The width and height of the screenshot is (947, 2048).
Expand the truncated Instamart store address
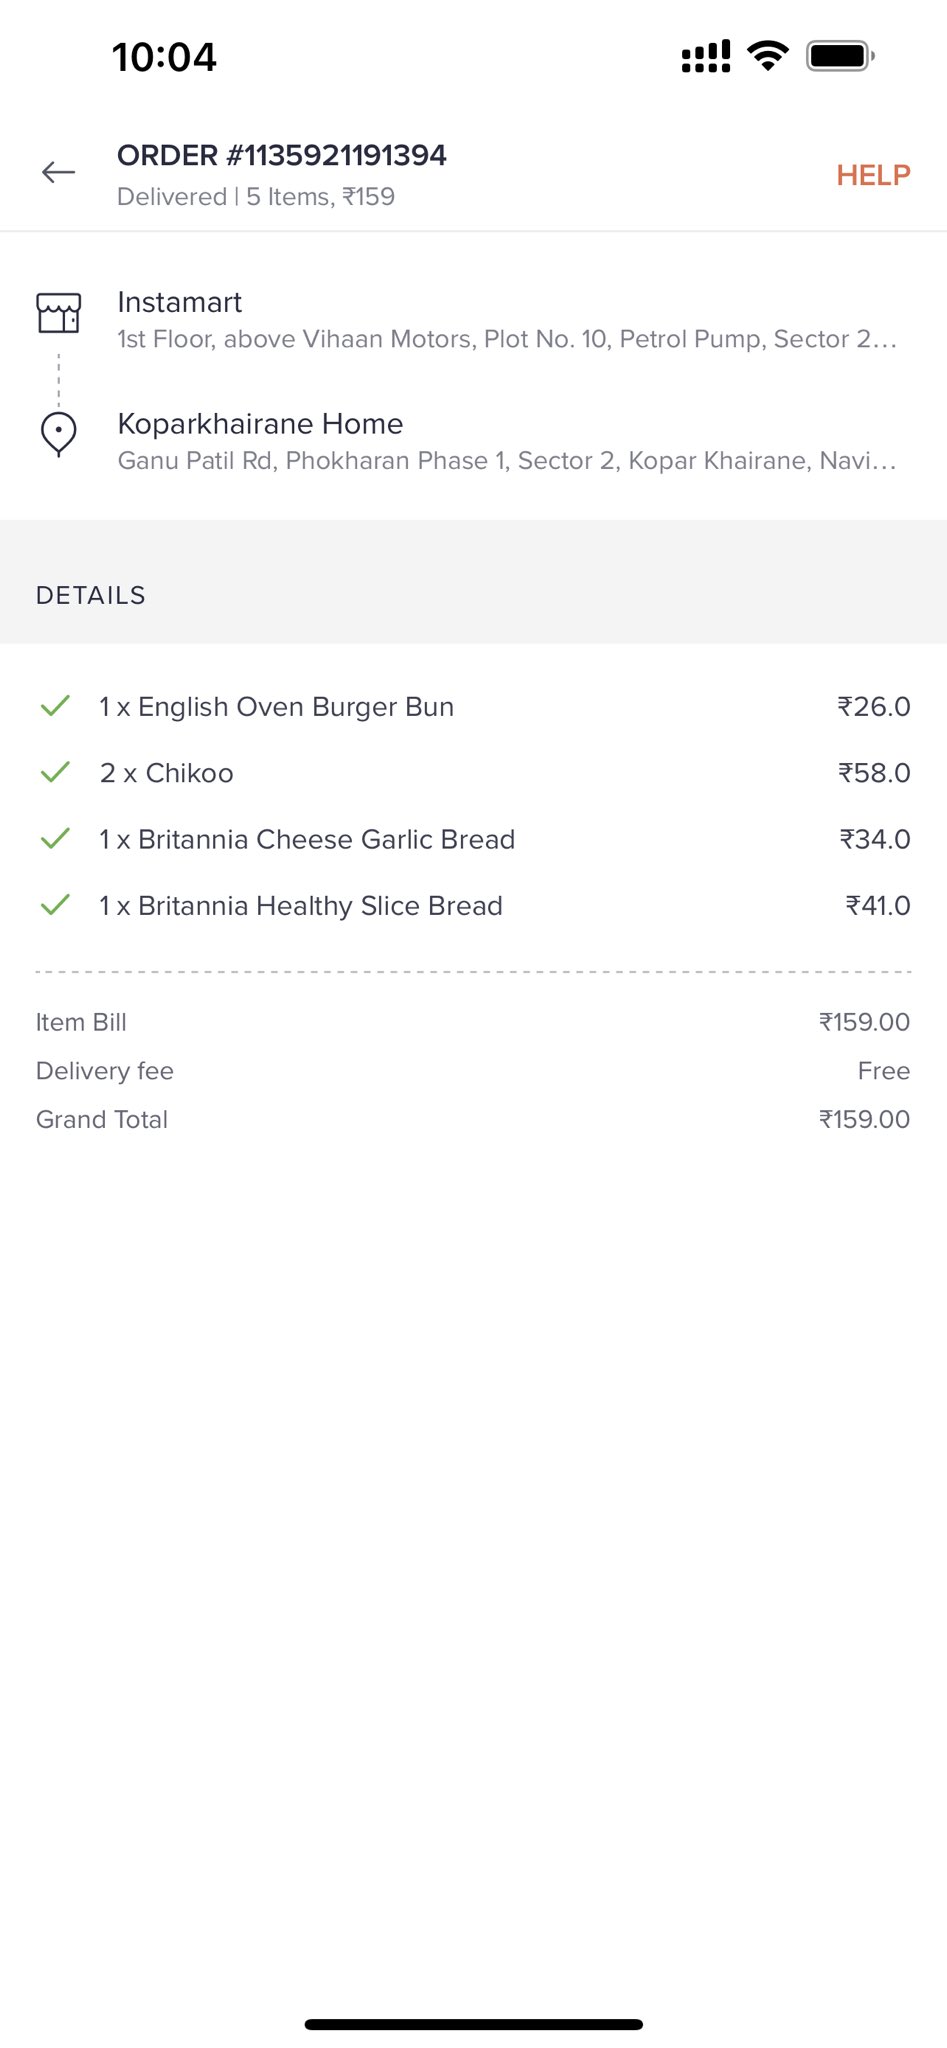(x=507, y=339)
